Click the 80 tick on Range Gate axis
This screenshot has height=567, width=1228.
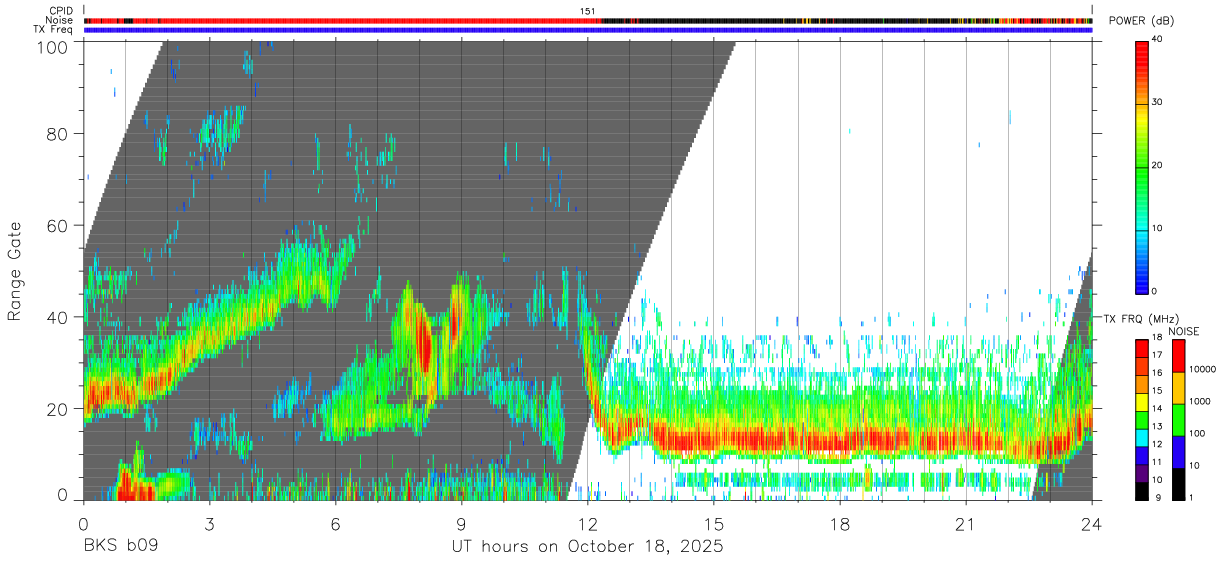tap(58, 134)
